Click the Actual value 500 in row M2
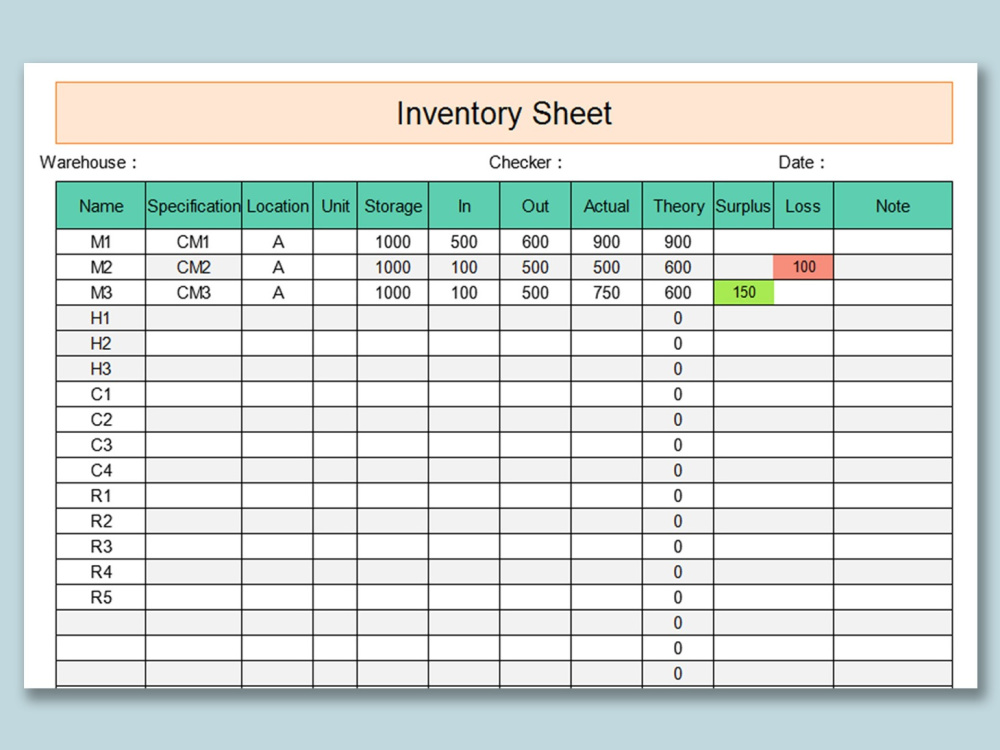 pos(607,267)
